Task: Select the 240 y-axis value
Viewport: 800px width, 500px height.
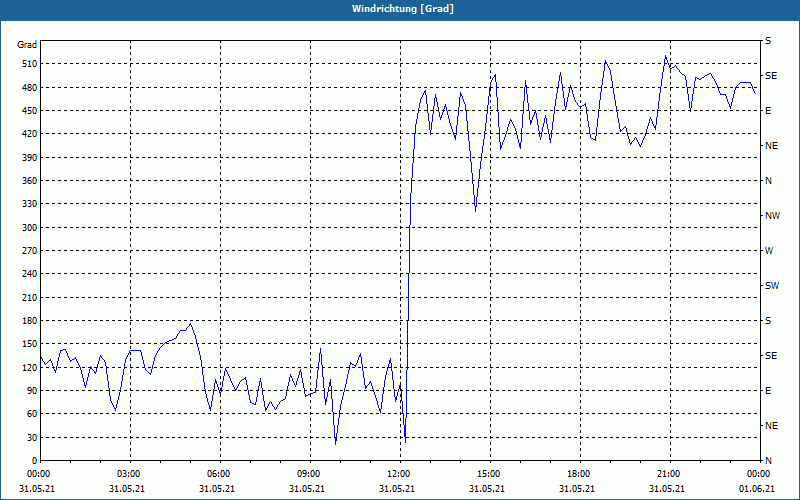Action: coord(29,273)
